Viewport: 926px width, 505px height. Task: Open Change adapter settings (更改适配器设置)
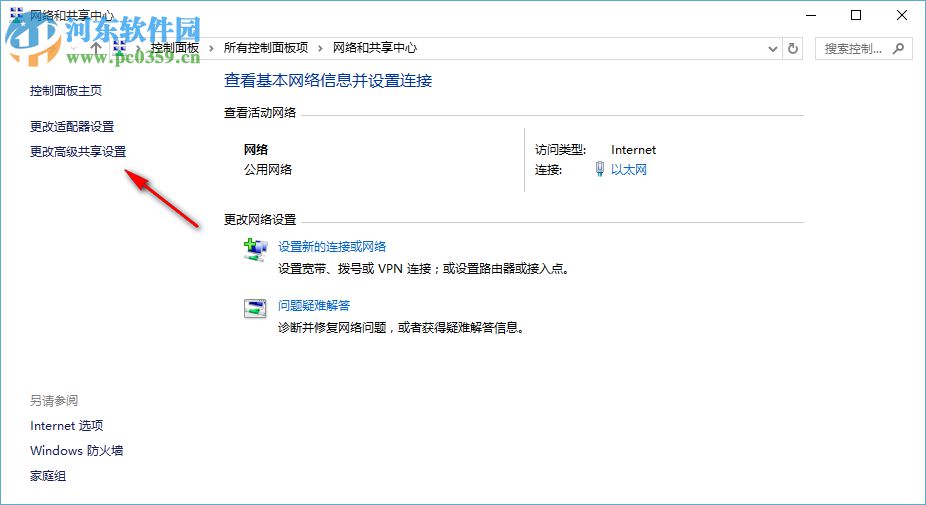[72, 126]
